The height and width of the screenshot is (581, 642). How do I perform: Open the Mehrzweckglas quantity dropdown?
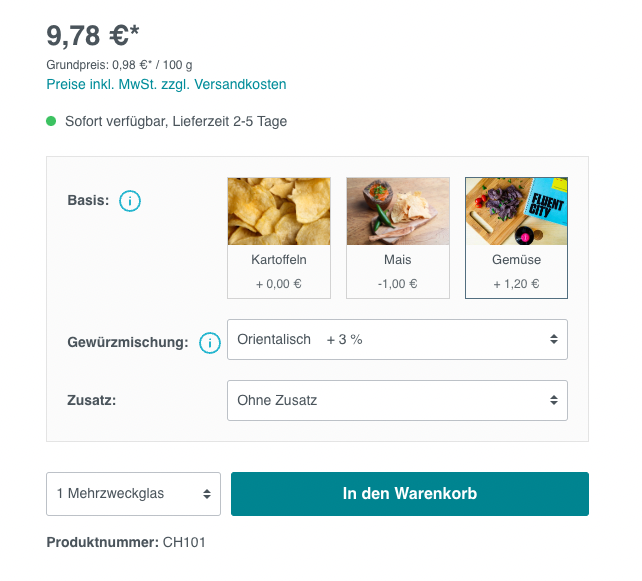(133, 494)
